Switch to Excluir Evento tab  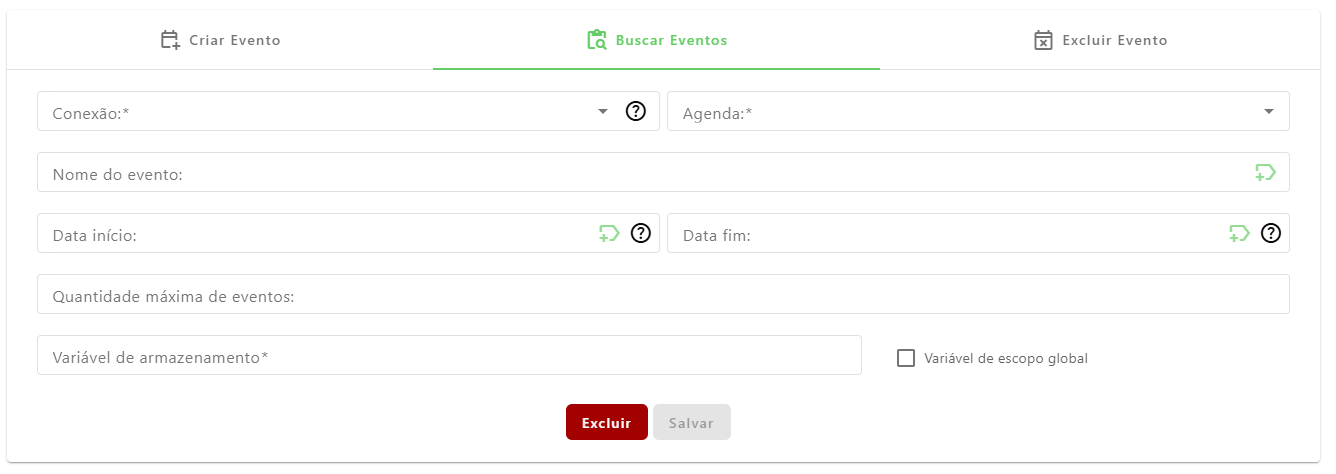click(1100, 41)
